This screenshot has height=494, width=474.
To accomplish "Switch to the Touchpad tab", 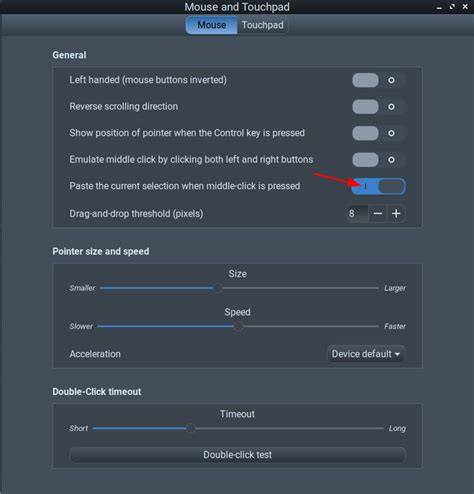I will (x=263, y=25).
